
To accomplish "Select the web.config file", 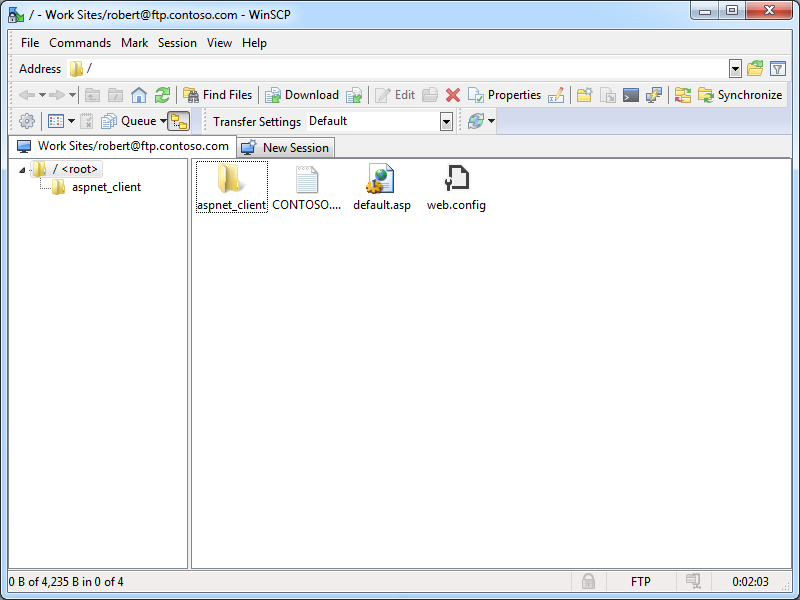I will [x=456, y=188].
